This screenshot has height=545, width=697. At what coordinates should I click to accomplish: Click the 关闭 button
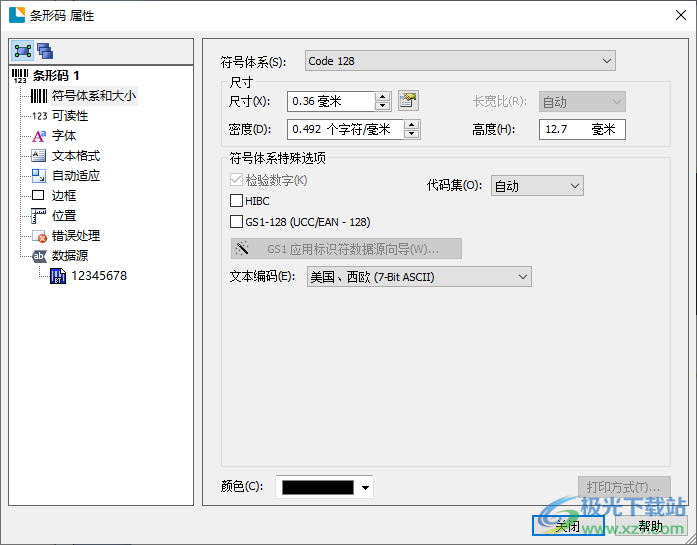click(x=568, y=526)
